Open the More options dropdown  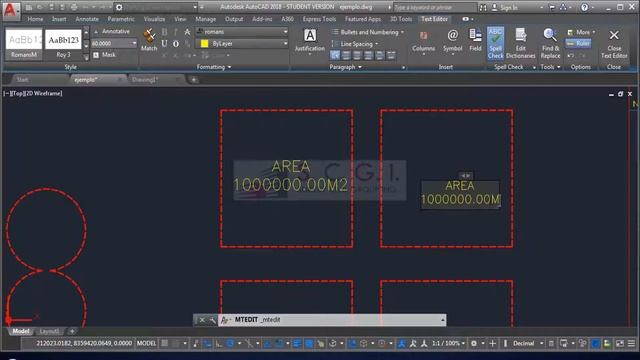[x=581, y=32]
